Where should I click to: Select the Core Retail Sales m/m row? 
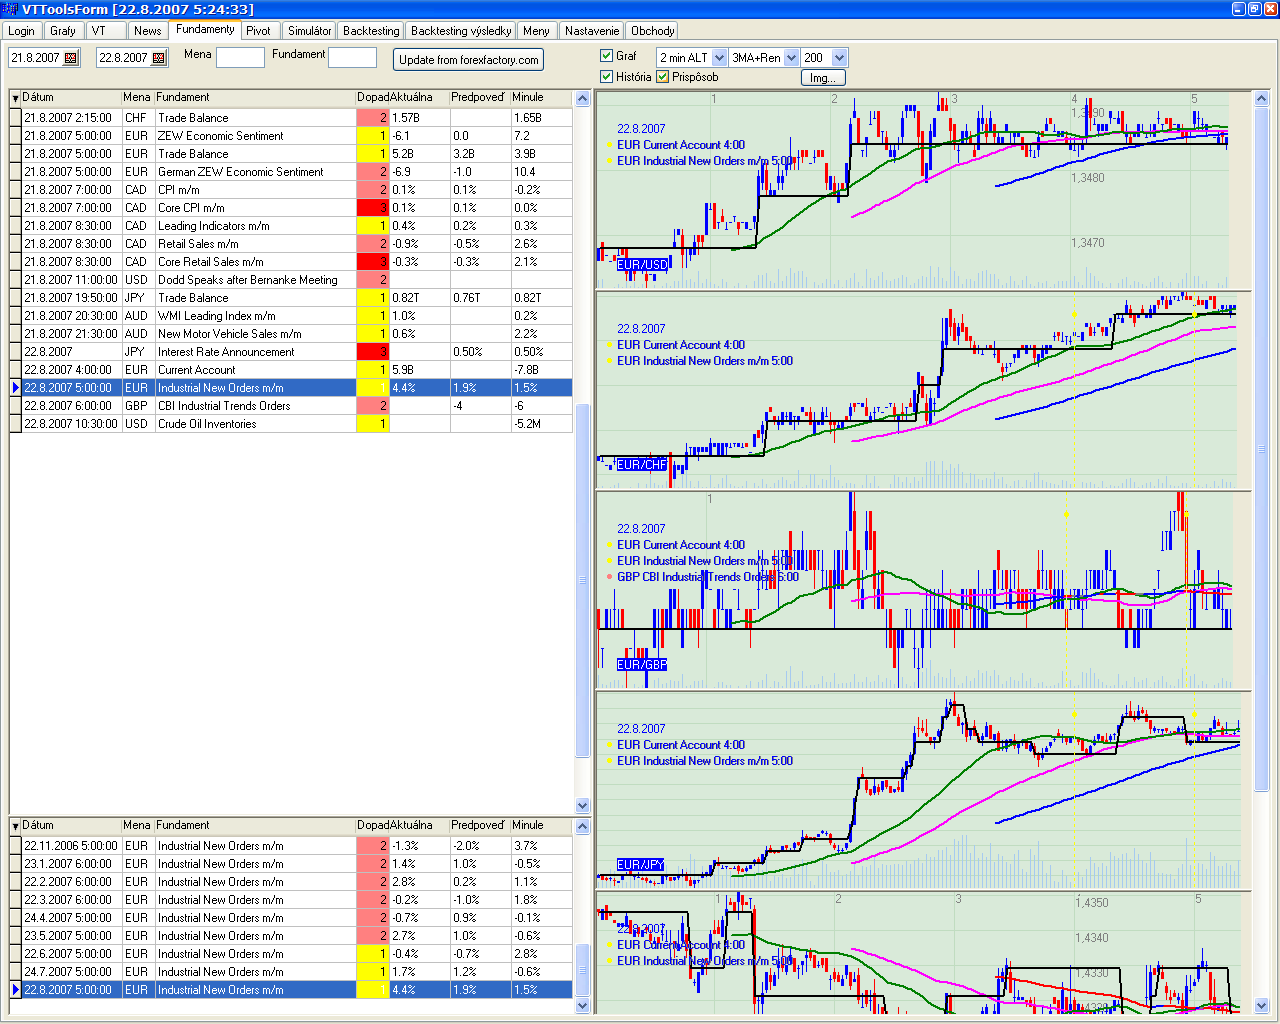[291, 262]
